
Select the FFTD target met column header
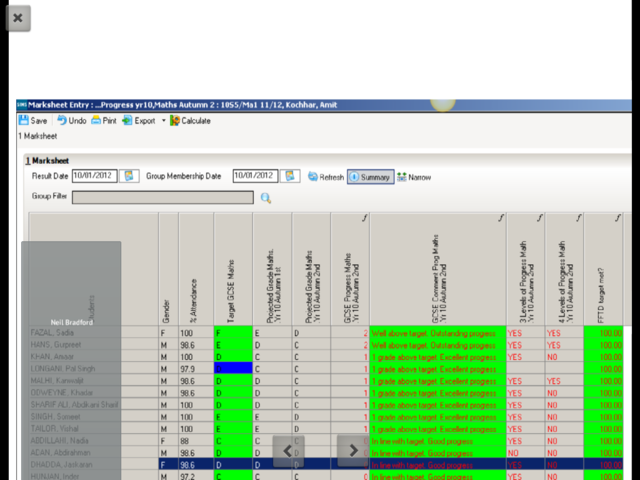[603, 269]
